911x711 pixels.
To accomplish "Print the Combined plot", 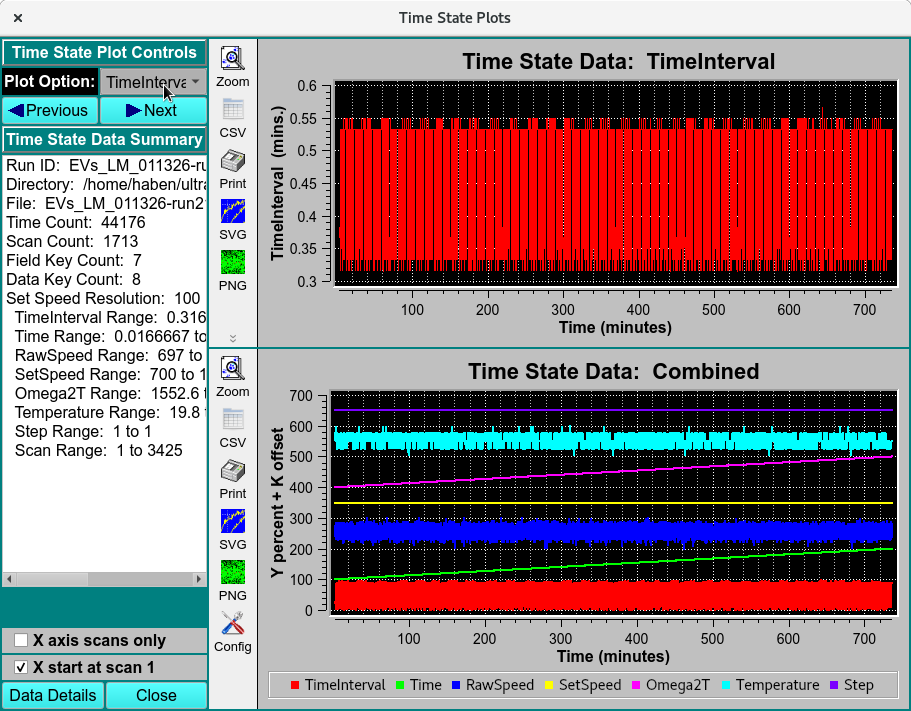I will tap(232, 476).
